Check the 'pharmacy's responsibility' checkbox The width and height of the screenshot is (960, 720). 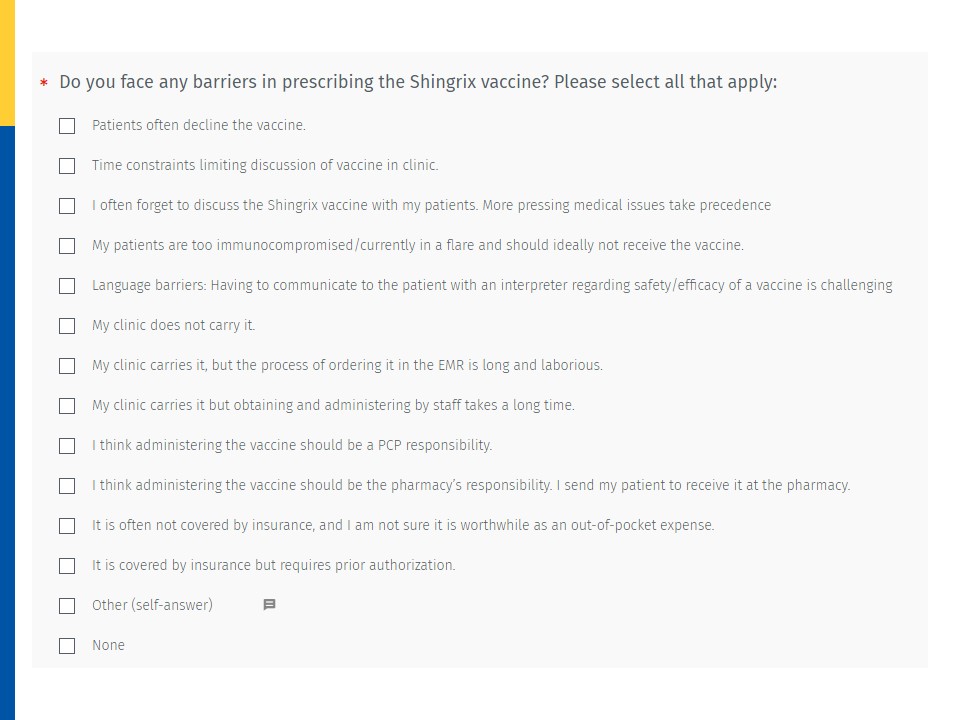(x=67, y=486)
